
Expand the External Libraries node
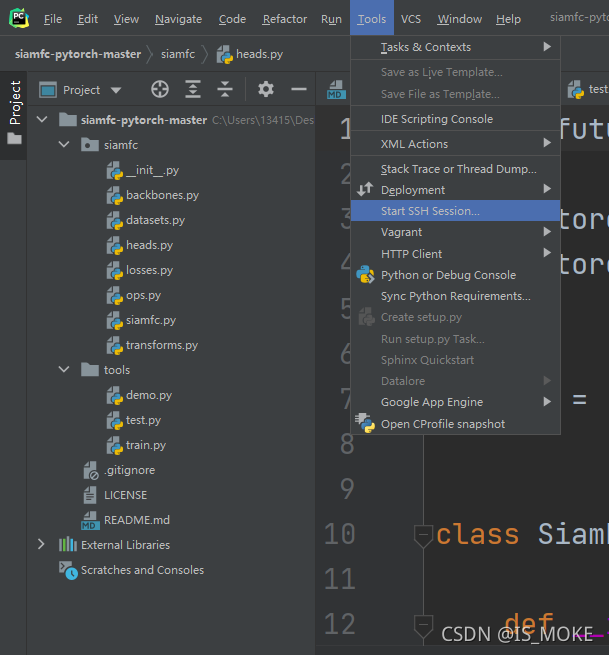click(41, 544)
